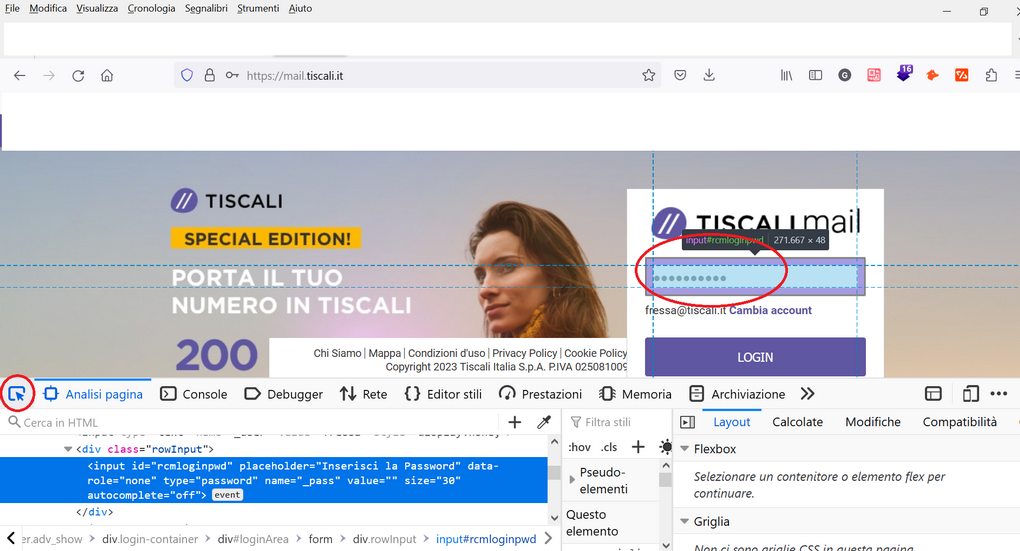Open Condizioni d'uso link

coord(446,353)
